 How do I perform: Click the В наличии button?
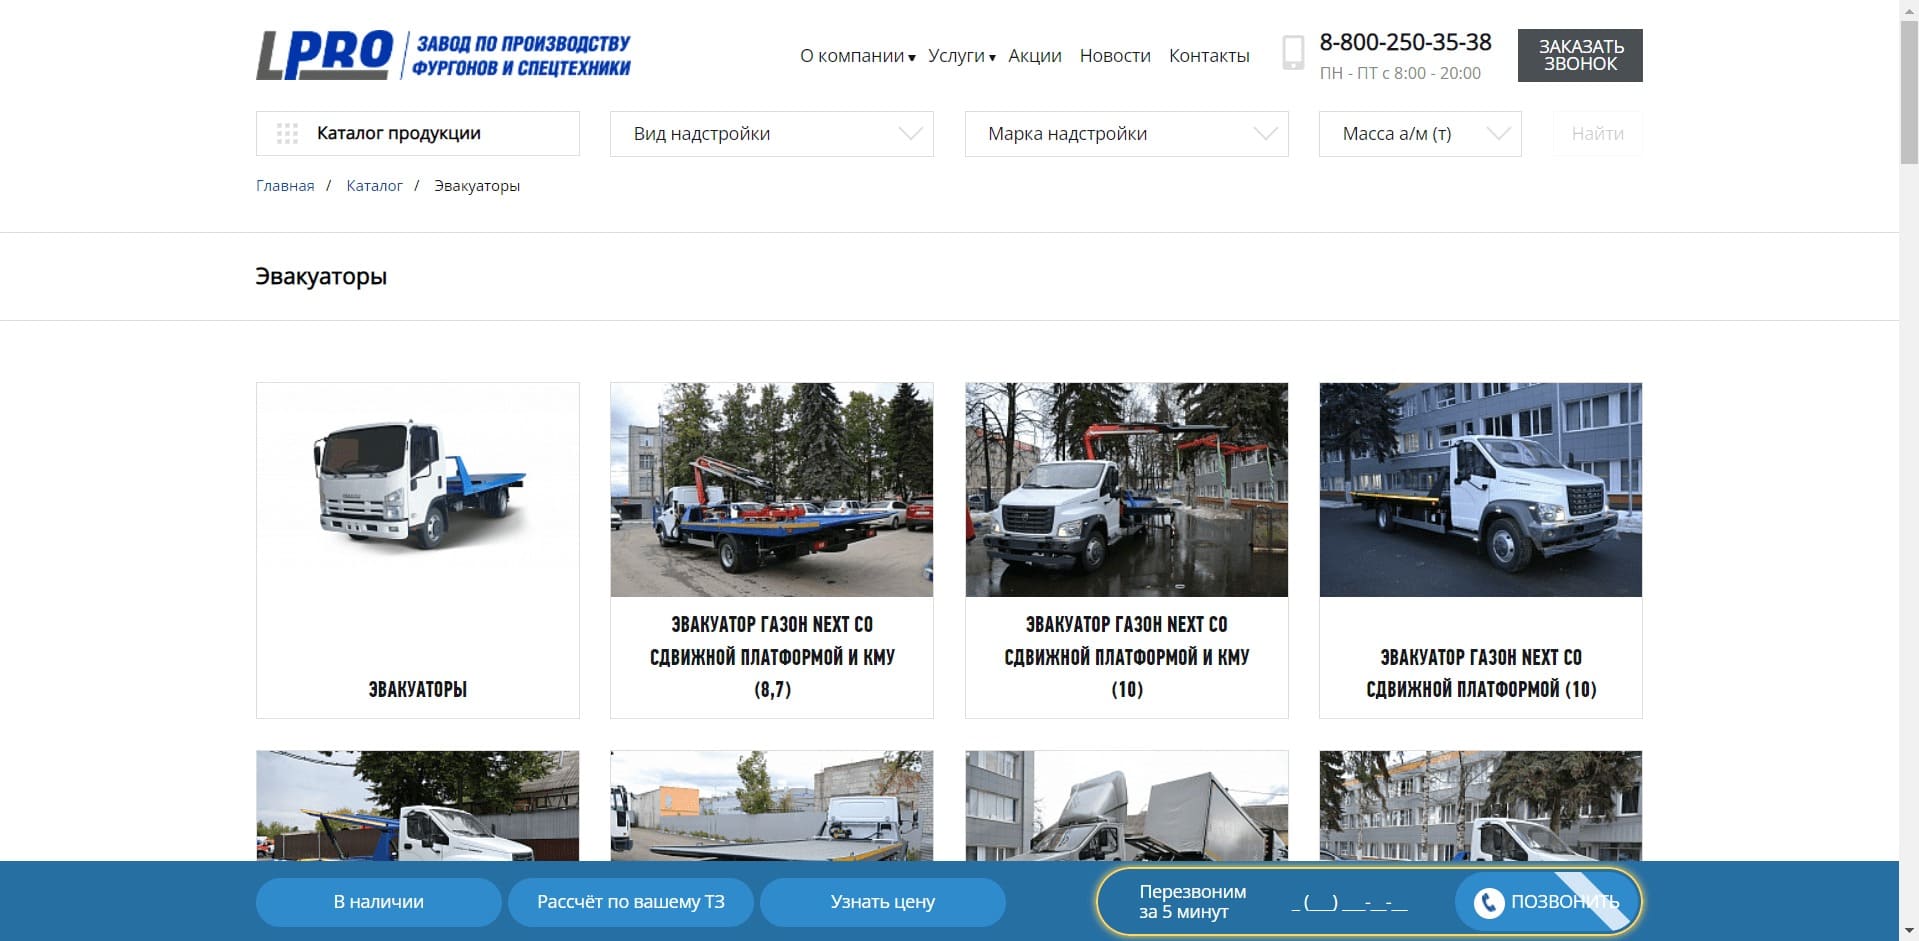point(378,902)
